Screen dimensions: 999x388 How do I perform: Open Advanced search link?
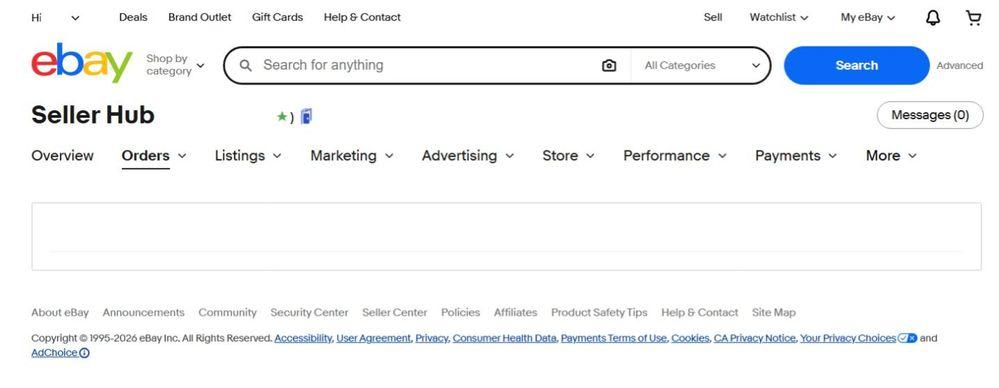(959, 66)
